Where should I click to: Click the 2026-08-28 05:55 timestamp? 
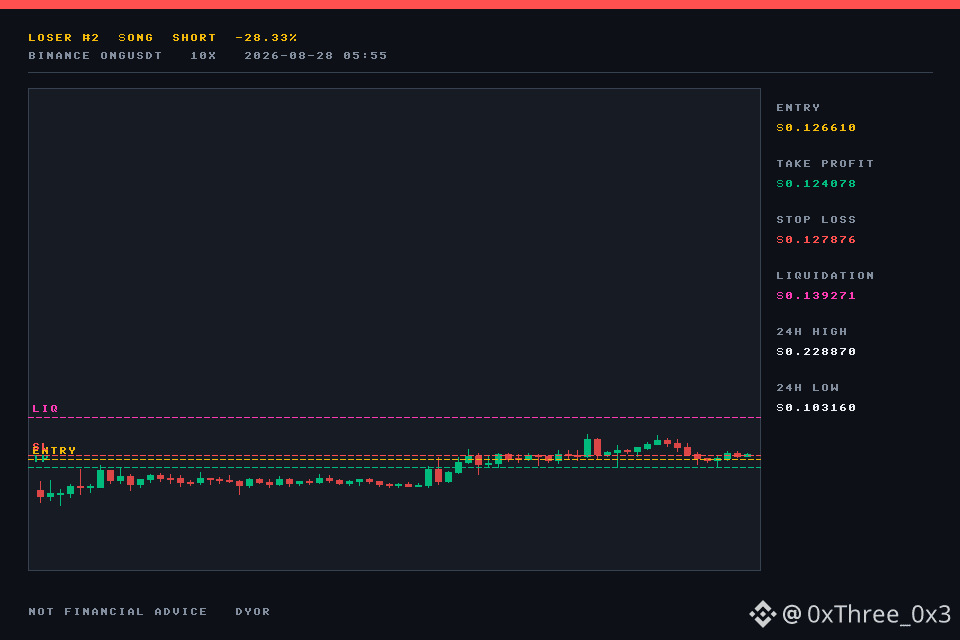315,56
